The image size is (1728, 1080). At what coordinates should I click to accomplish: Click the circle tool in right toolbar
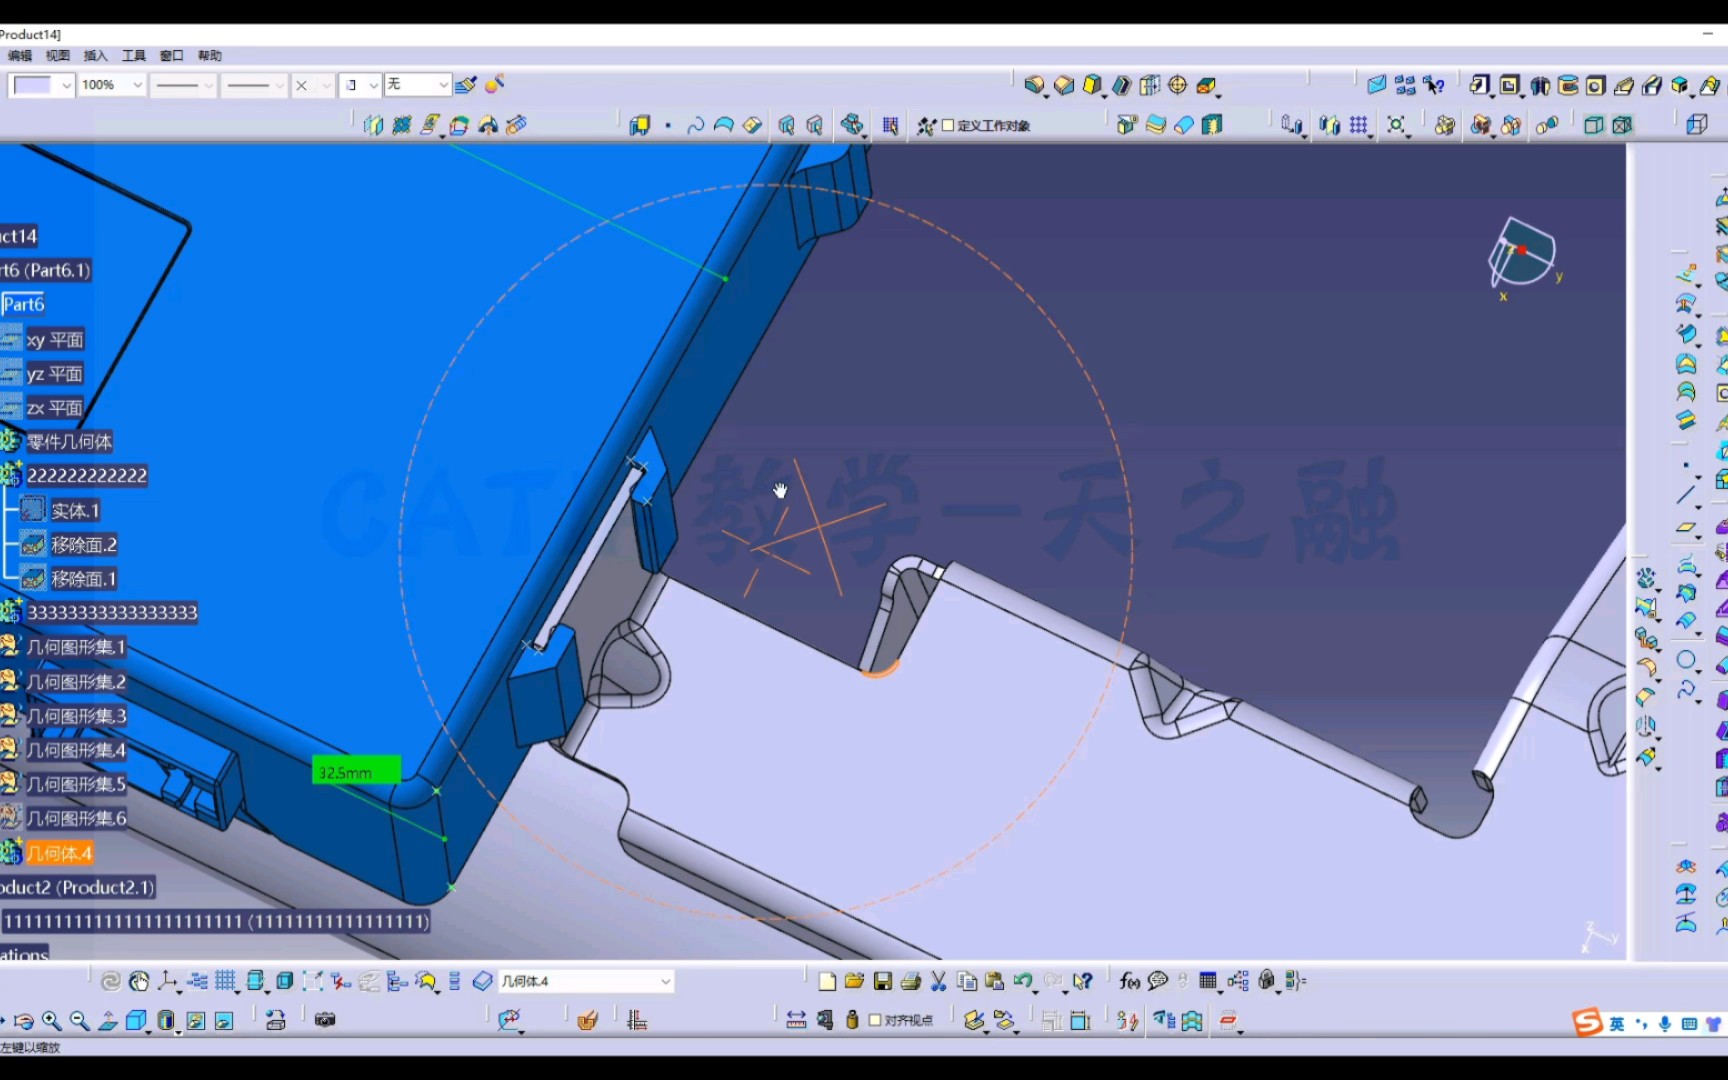1686,660
